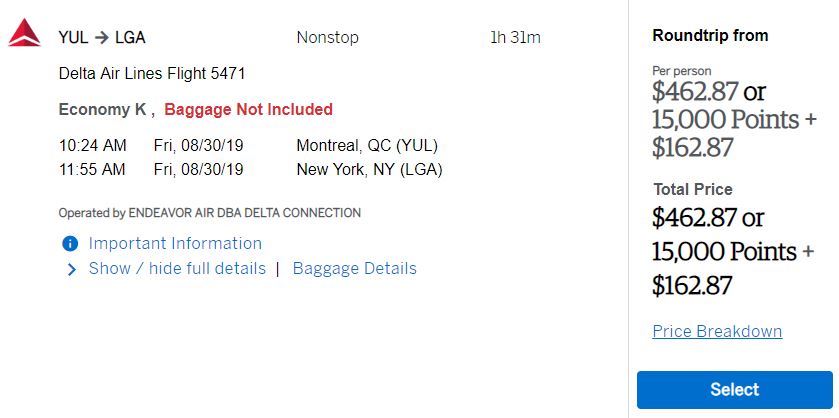Click the red Baggage Not Included notice
Image resolution: width=839 pixels, height=418 pixels.
[248, 110]
